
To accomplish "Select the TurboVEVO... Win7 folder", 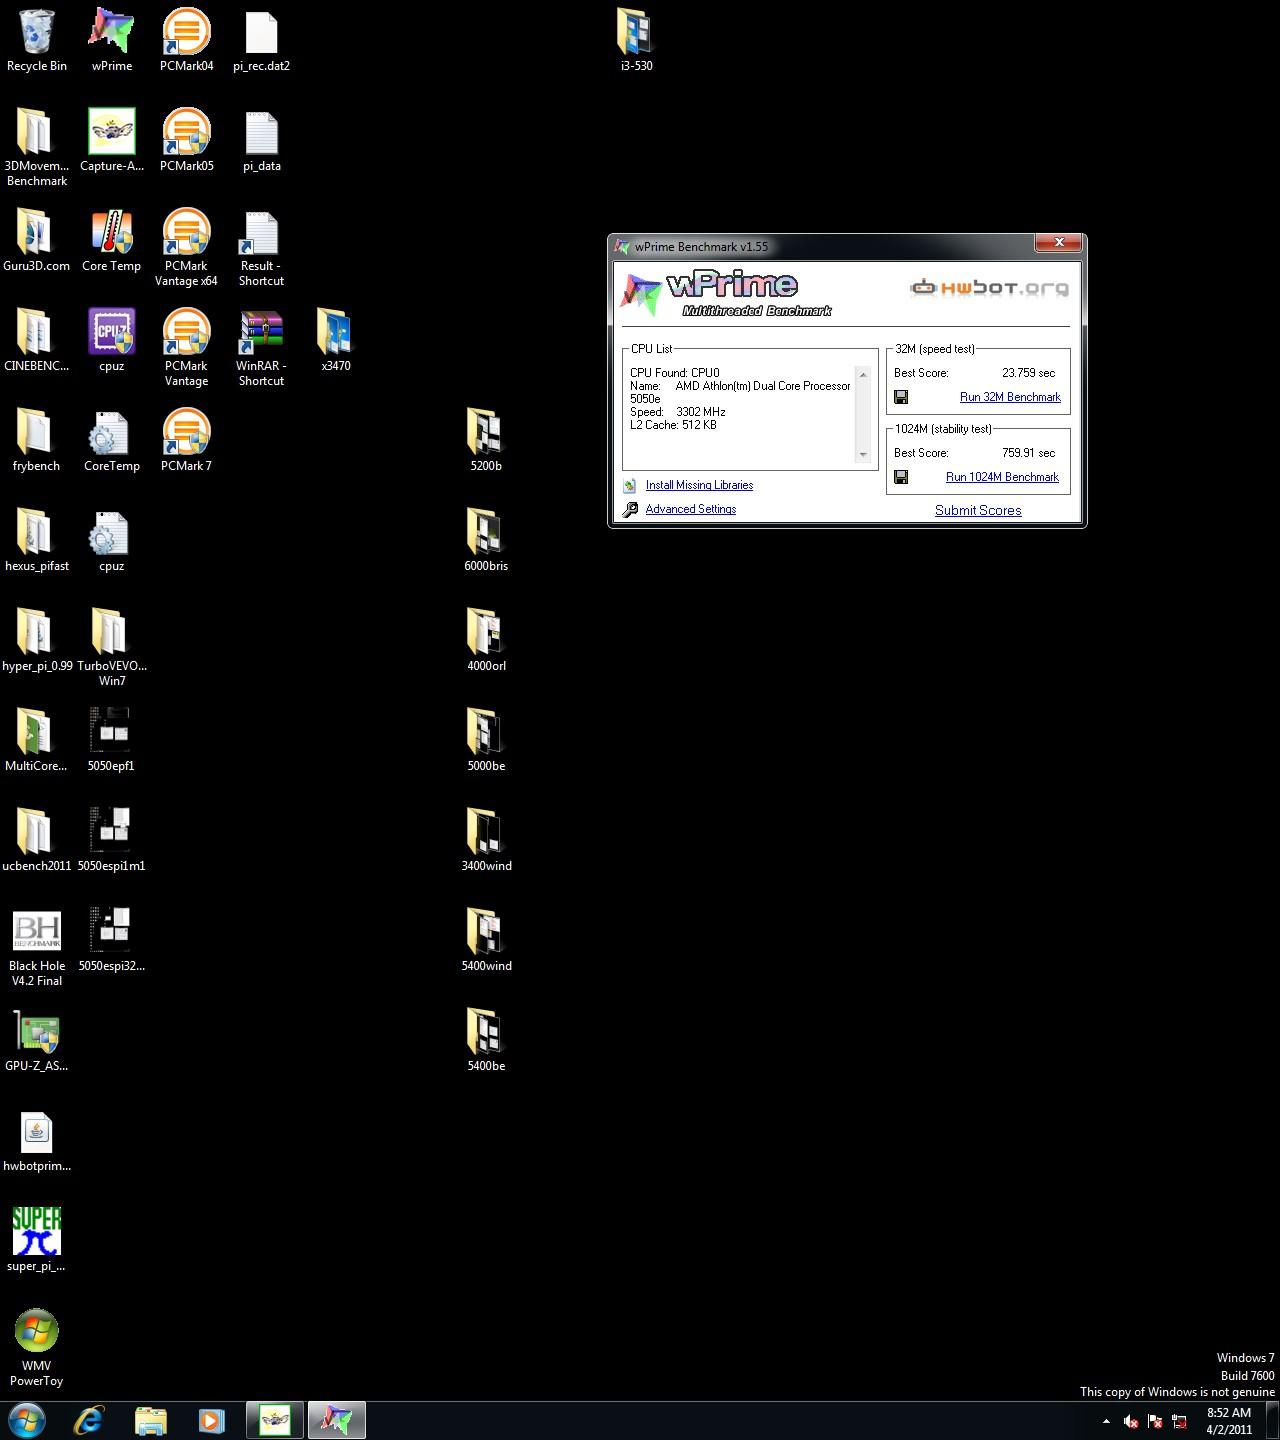I will click(111, 633).
